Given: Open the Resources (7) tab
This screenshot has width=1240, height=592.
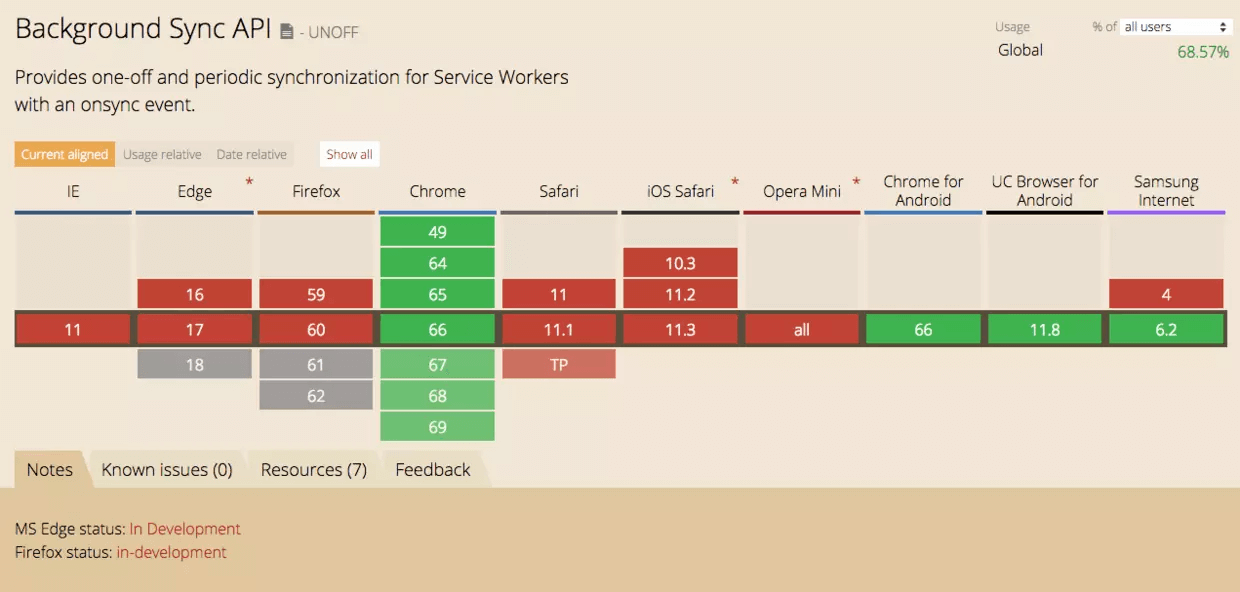Looking at the screenshot, I should tap(313, 470).
